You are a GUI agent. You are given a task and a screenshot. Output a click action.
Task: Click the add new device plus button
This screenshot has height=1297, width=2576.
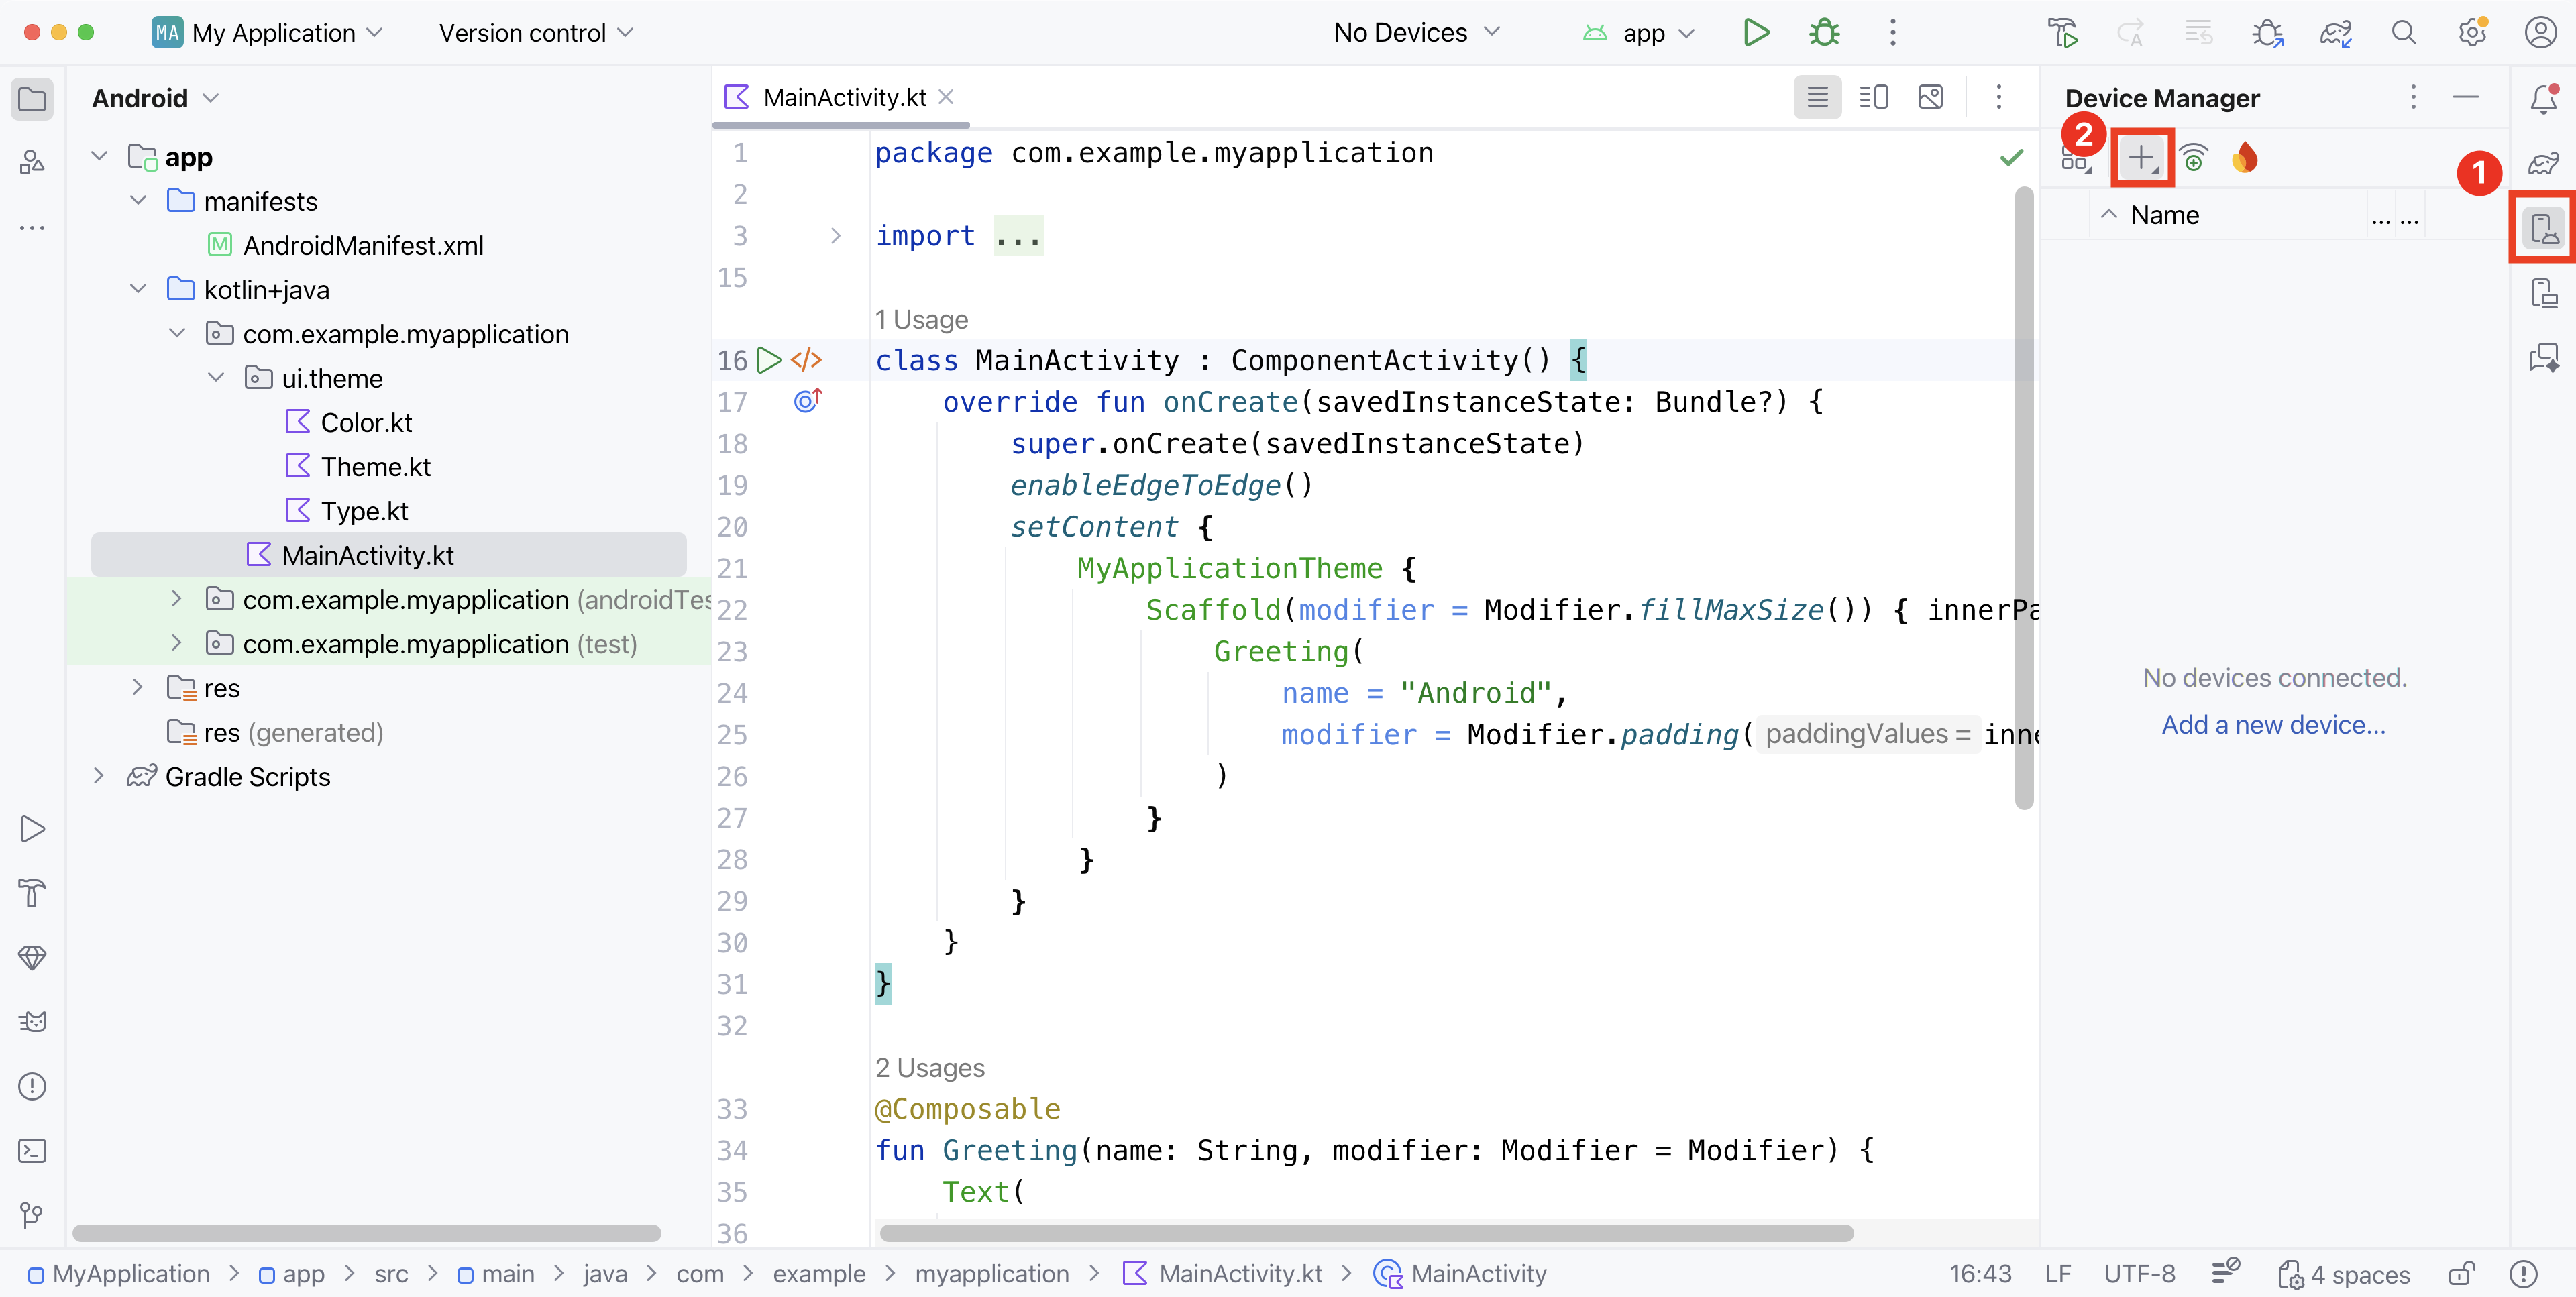(2140, 158)
